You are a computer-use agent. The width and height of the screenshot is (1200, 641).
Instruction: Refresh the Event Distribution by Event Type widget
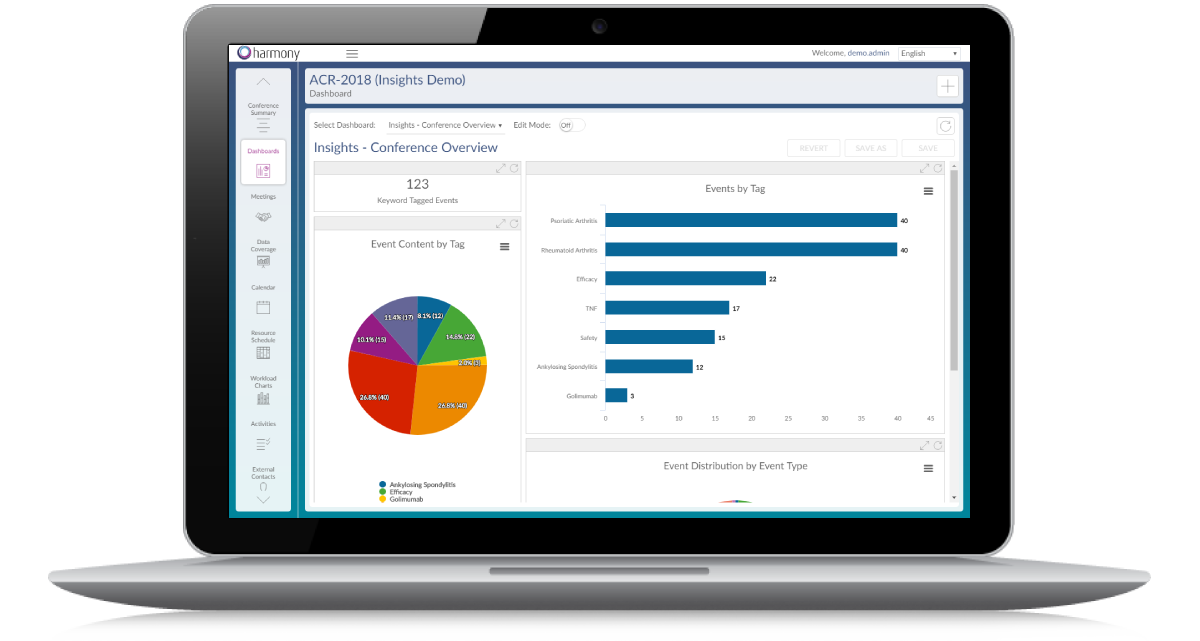[937, 445]
